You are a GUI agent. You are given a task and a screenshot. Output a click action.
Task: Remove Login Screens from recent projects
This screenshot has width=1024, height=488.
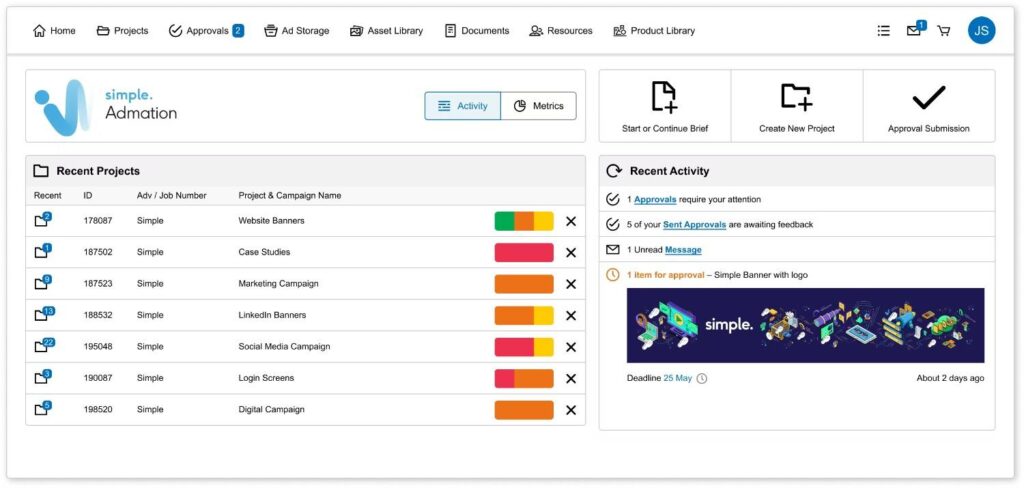coord(571,379)
